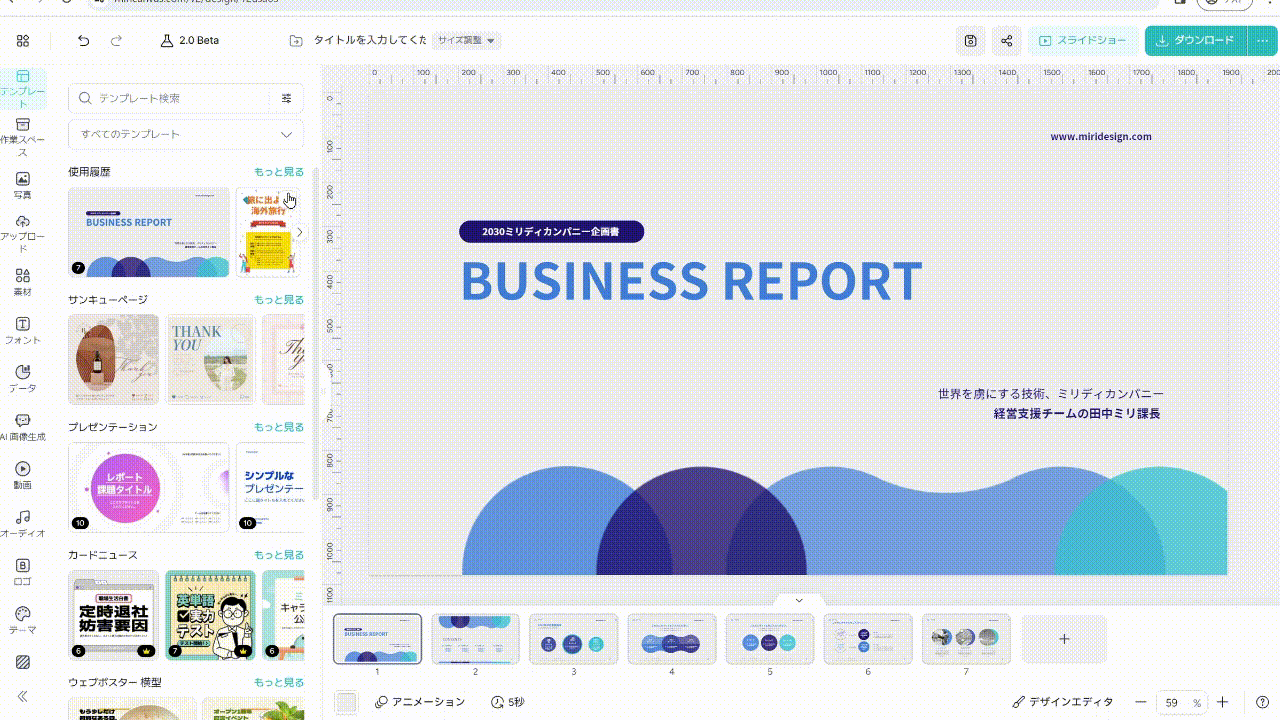The image size is (1280, 720).
Task: Open the 素材 panel in the sidebar
Action: click(x=24, y=280)
